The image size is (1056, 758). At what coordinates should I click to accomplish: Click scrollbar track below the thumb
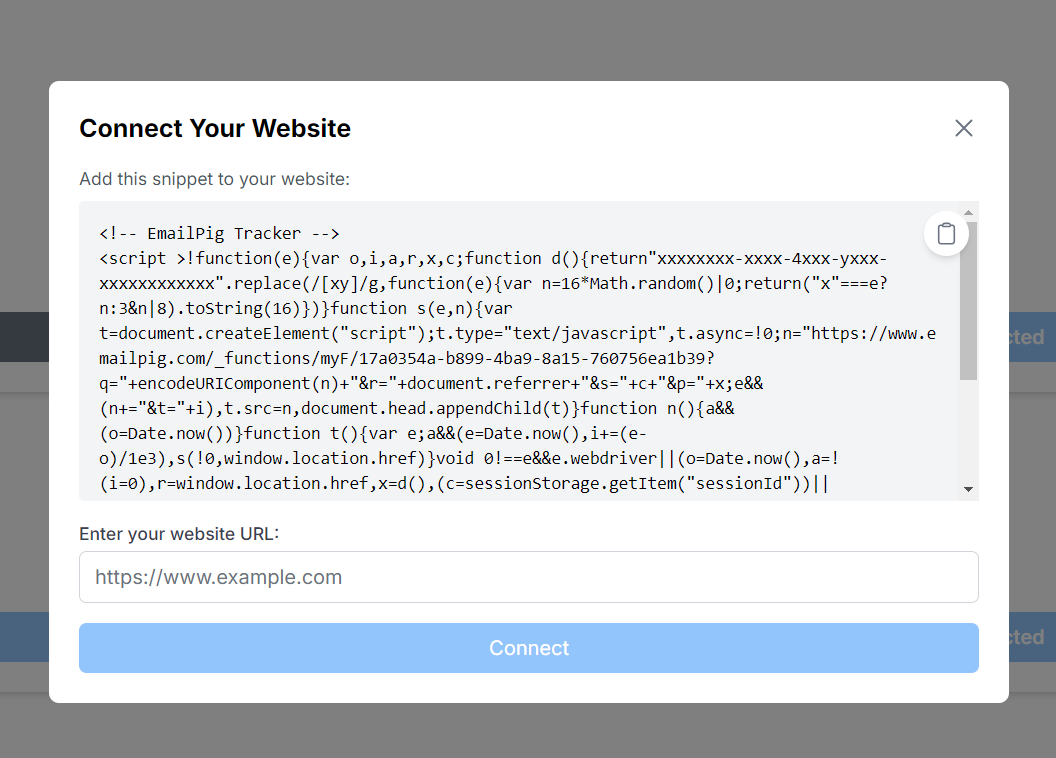click(968, 431)
